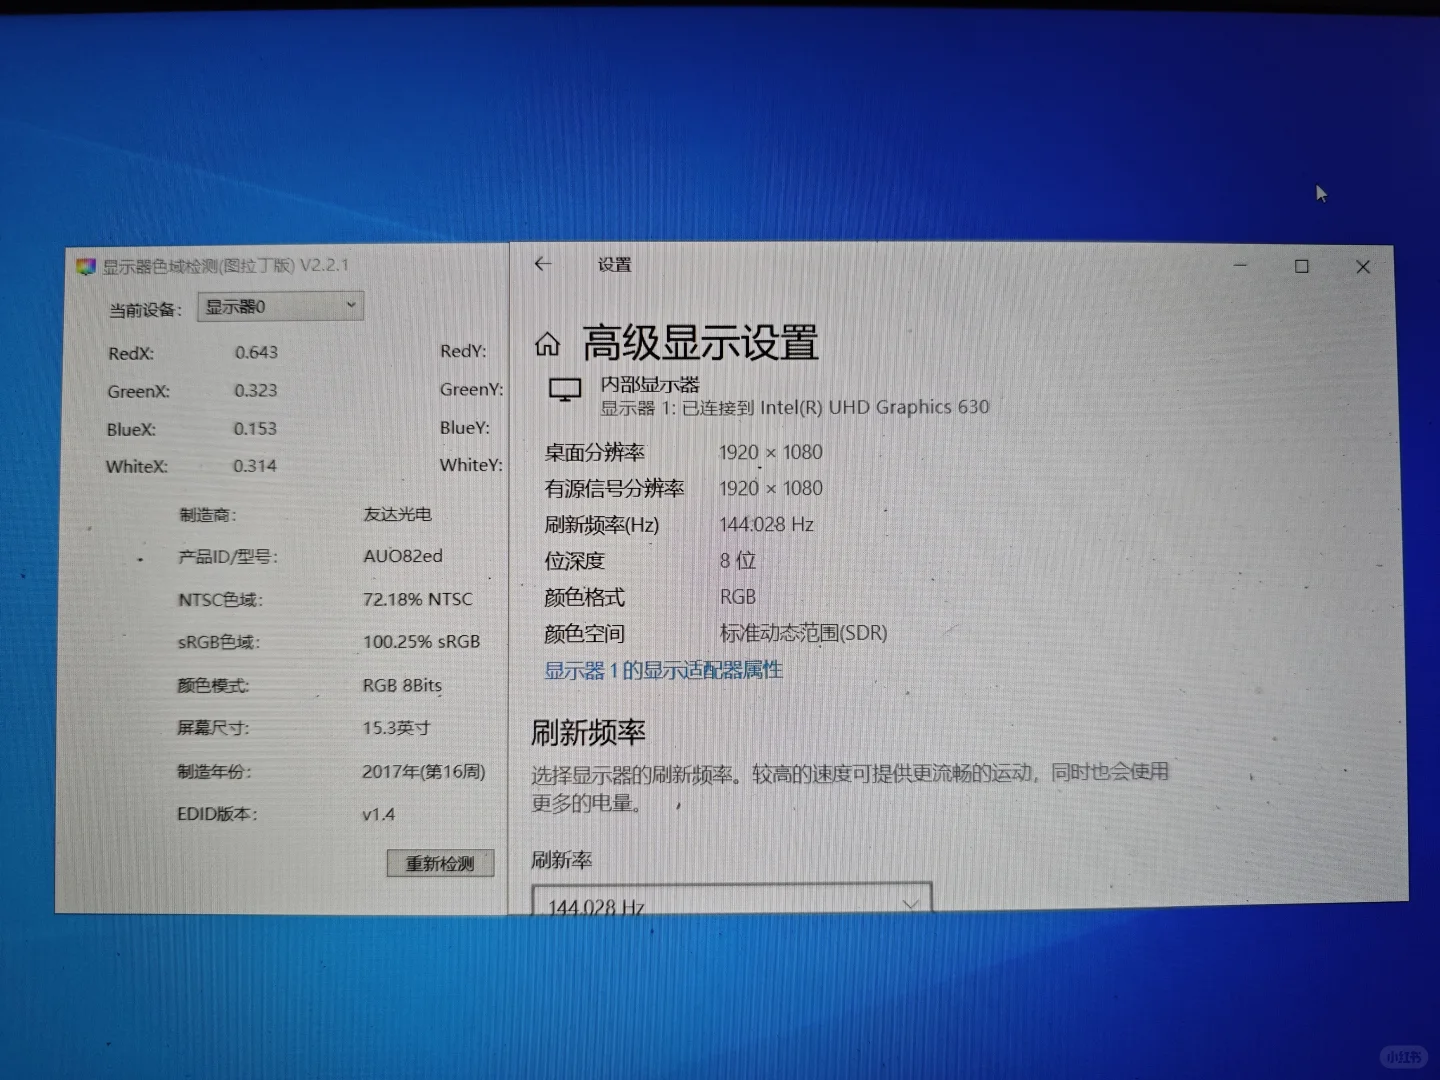Screen dimensions: 1440x1080
Task: Click the 重新检测 button
Action: point(440,863)
